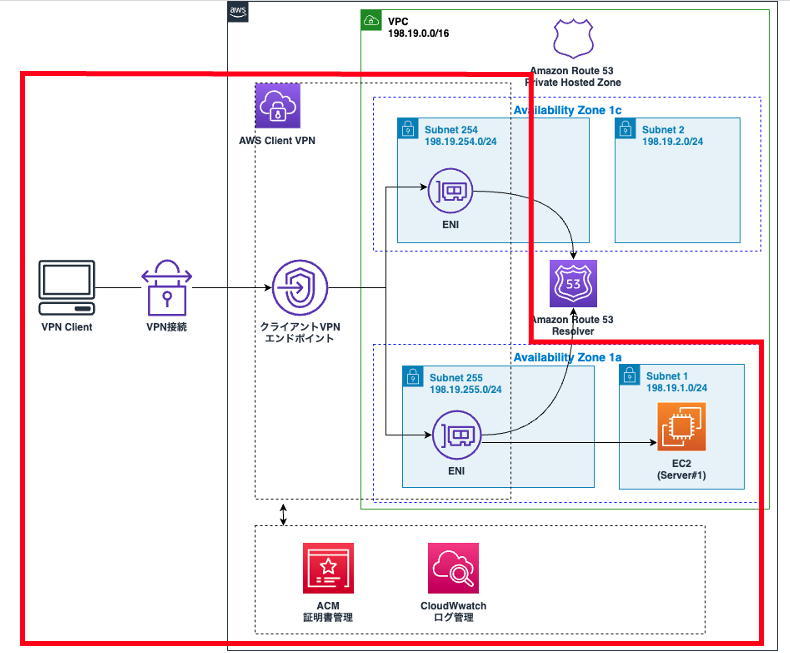Select the AWS Client VPN icon
Image resolution: width=790 pixels, height=653 pixels.
278,106
